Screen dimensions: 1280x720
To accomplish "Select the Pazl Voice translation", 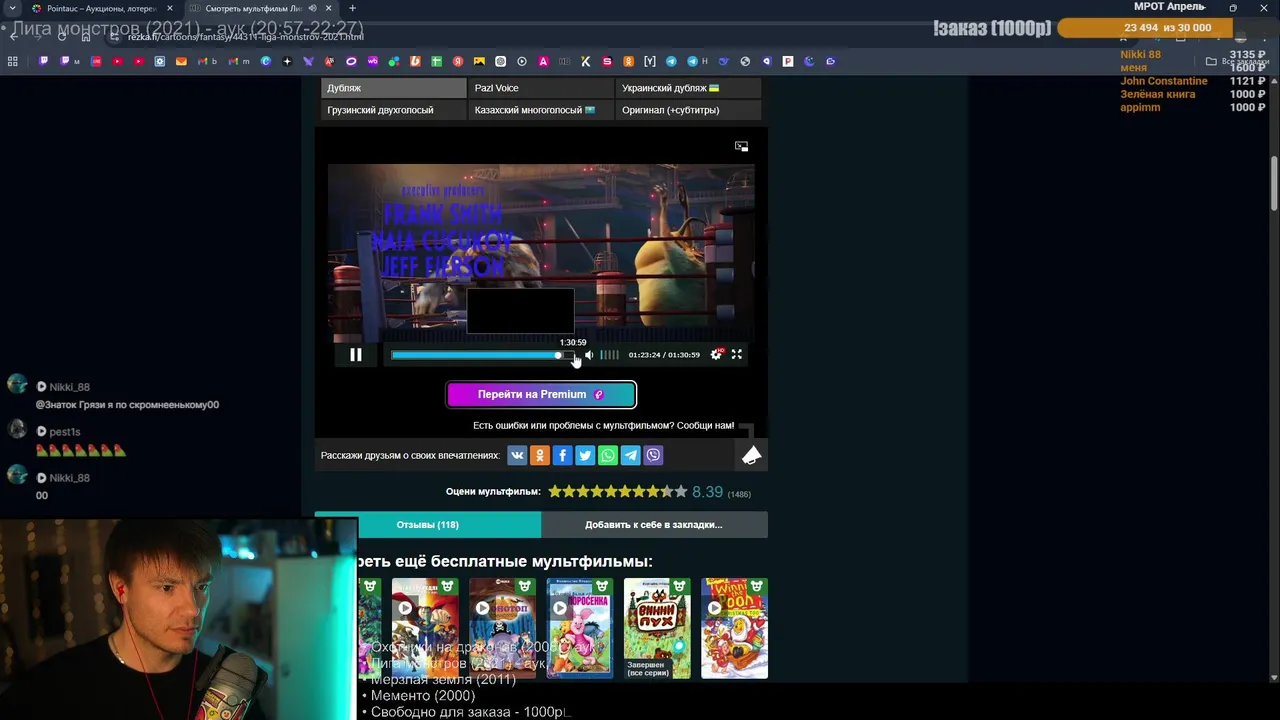I will tap(541, 88).
